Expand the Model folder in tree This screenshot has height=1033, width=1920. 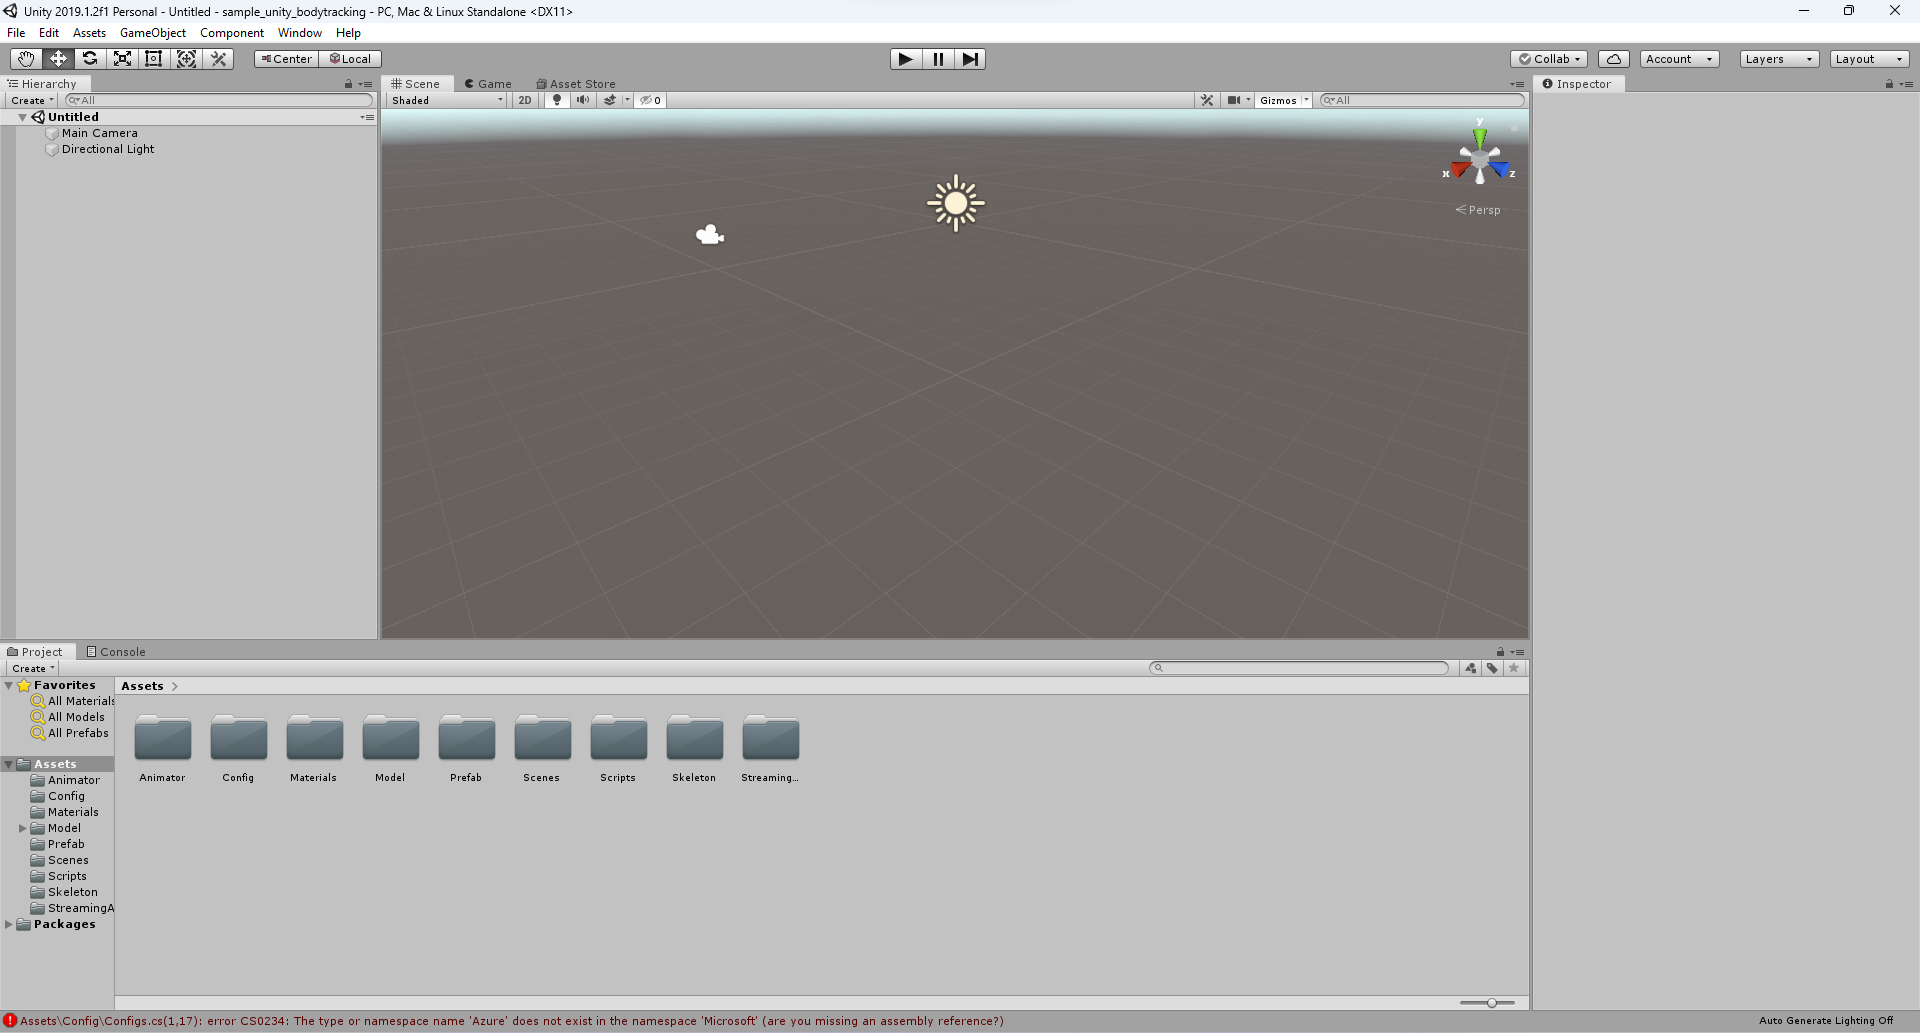[x=22, y=828]
